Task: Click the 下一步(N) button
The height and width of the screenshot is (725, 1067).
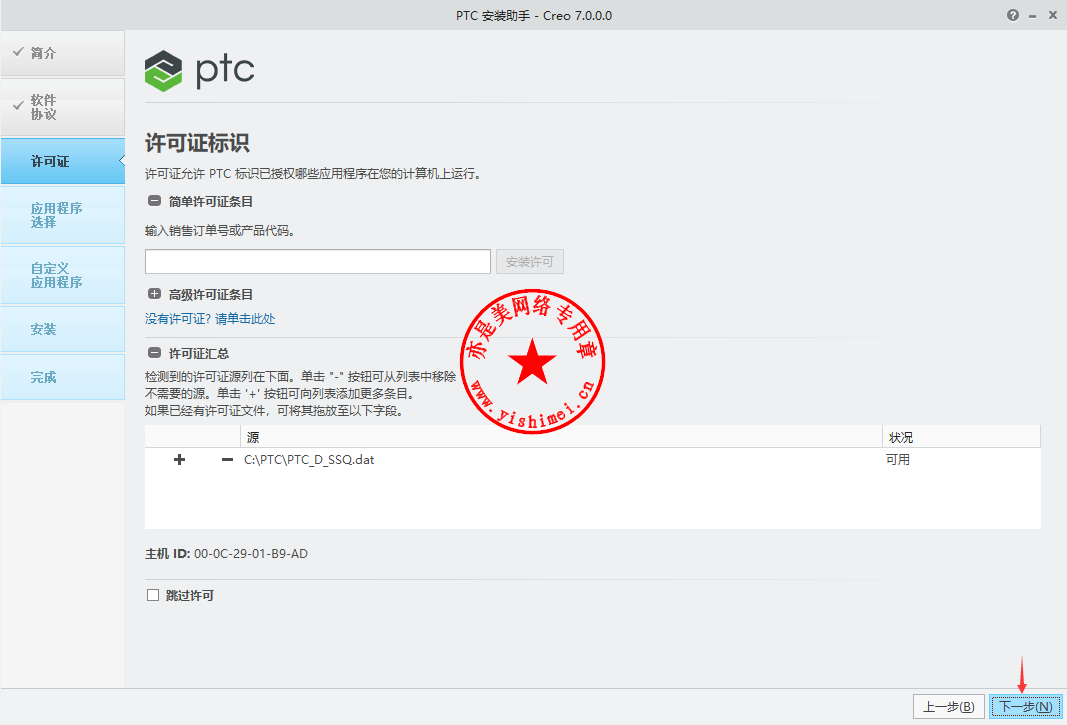Action: point(1025,707)
